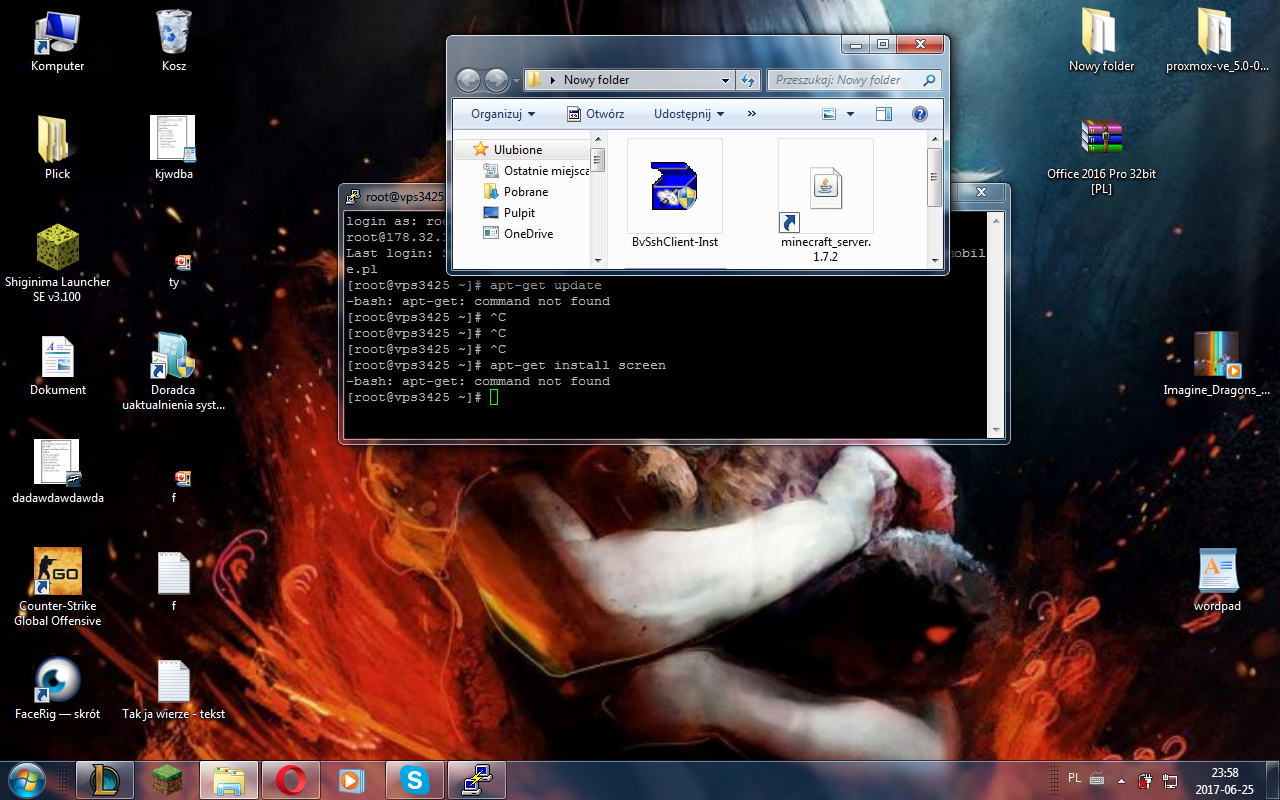This screenshot has height=800, width=1280.
Task: Select the minecraft_server.1.7.2 shortcut
Action: tap(825, 187)
